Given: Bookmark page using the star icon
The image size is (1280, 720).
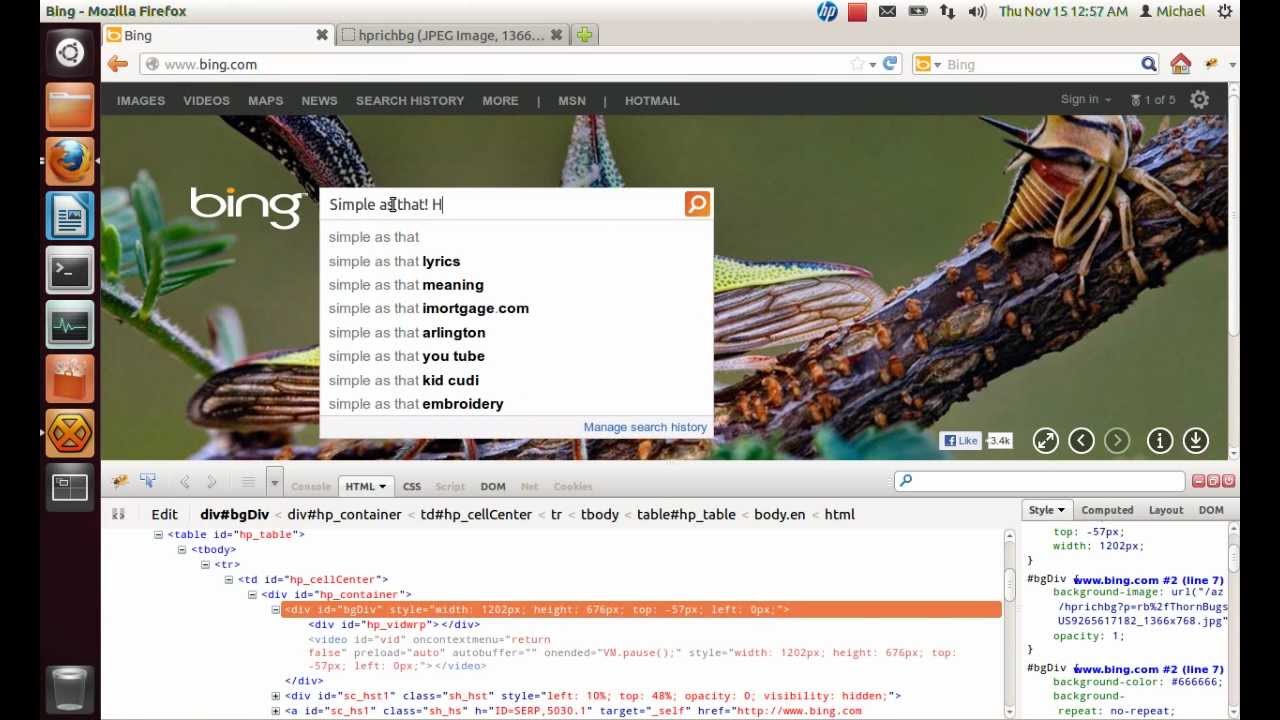Looking at the screenshot, I should 858,64.
